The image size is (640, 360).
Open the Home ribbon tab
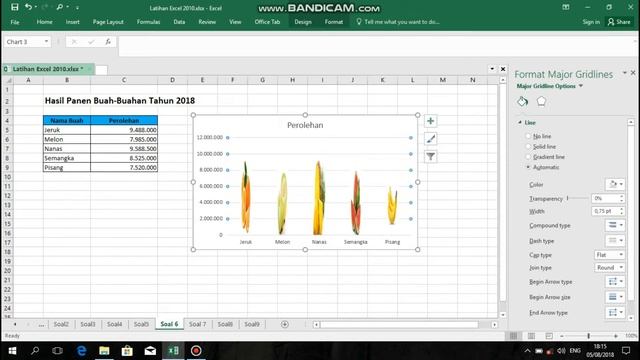(44, 22)
